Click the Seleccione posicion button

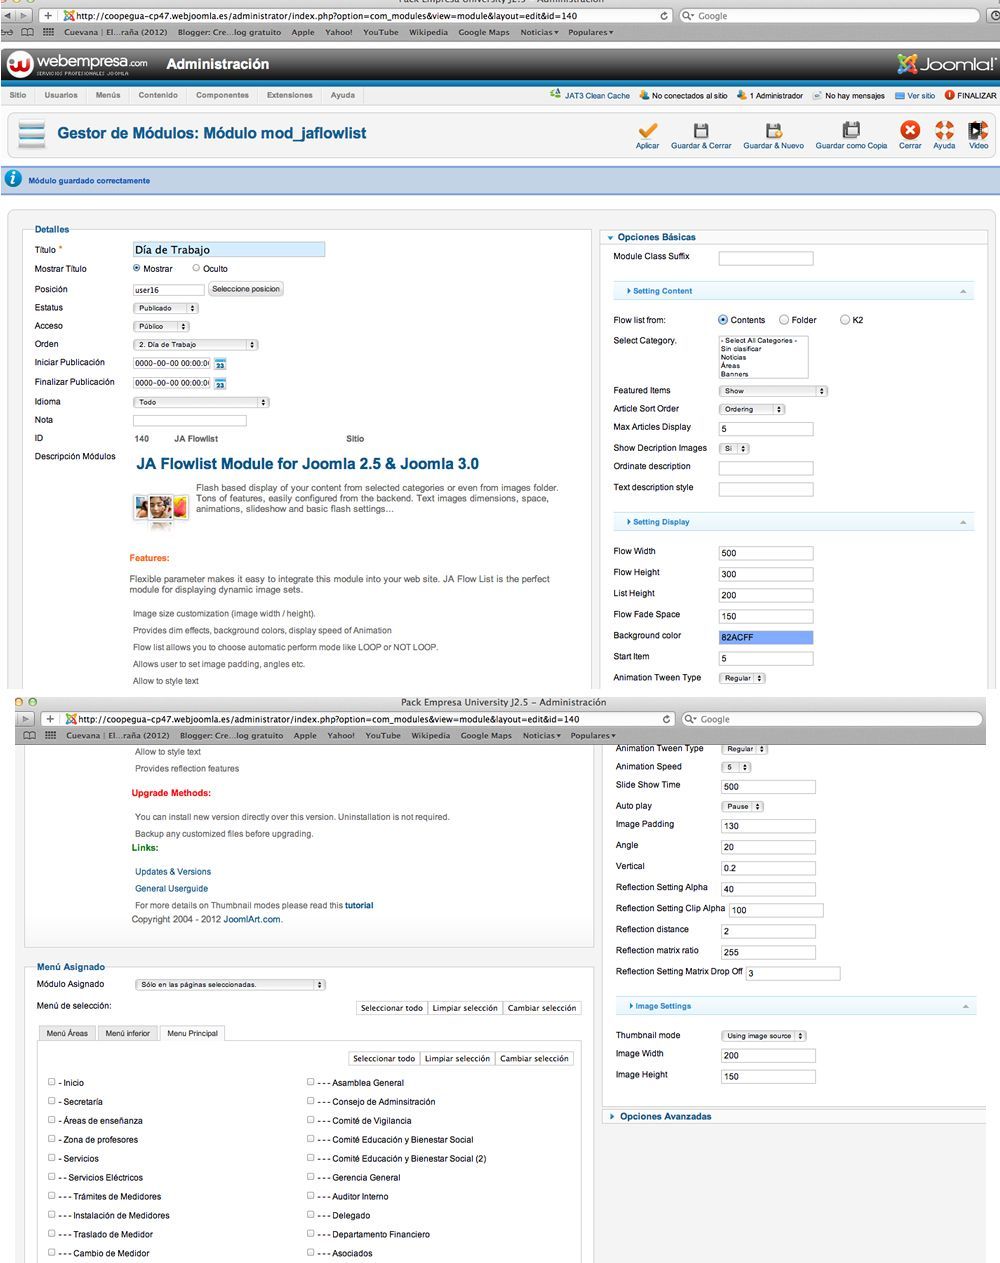point(246,289)
